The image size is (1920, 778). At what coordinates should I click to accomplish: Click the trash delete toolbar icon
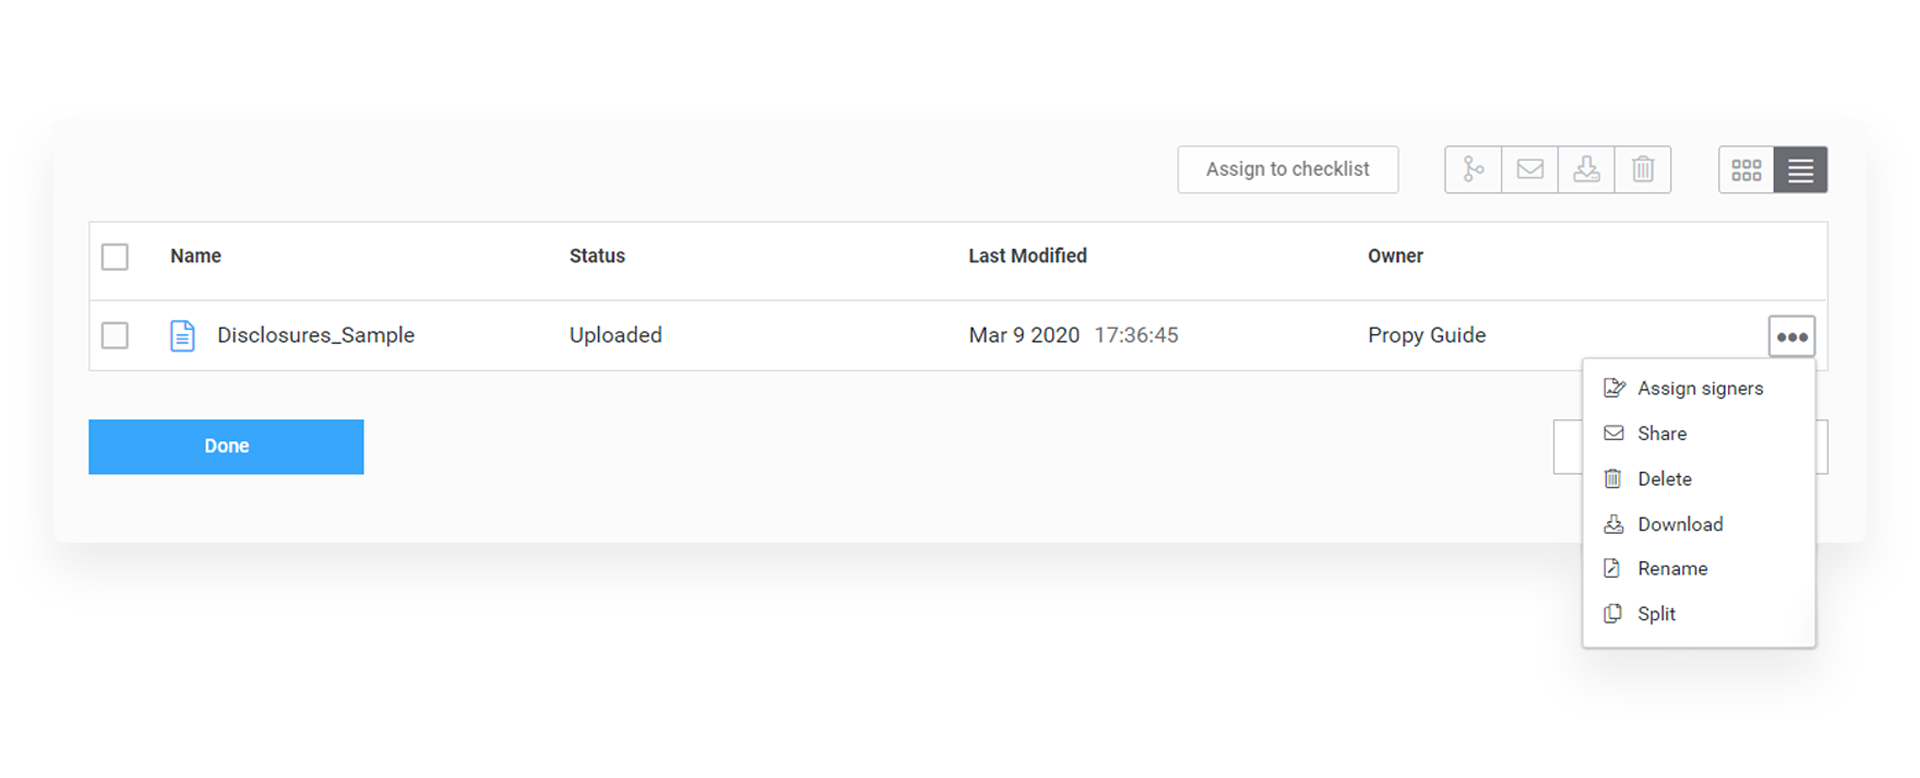(x=1643, y=169)
